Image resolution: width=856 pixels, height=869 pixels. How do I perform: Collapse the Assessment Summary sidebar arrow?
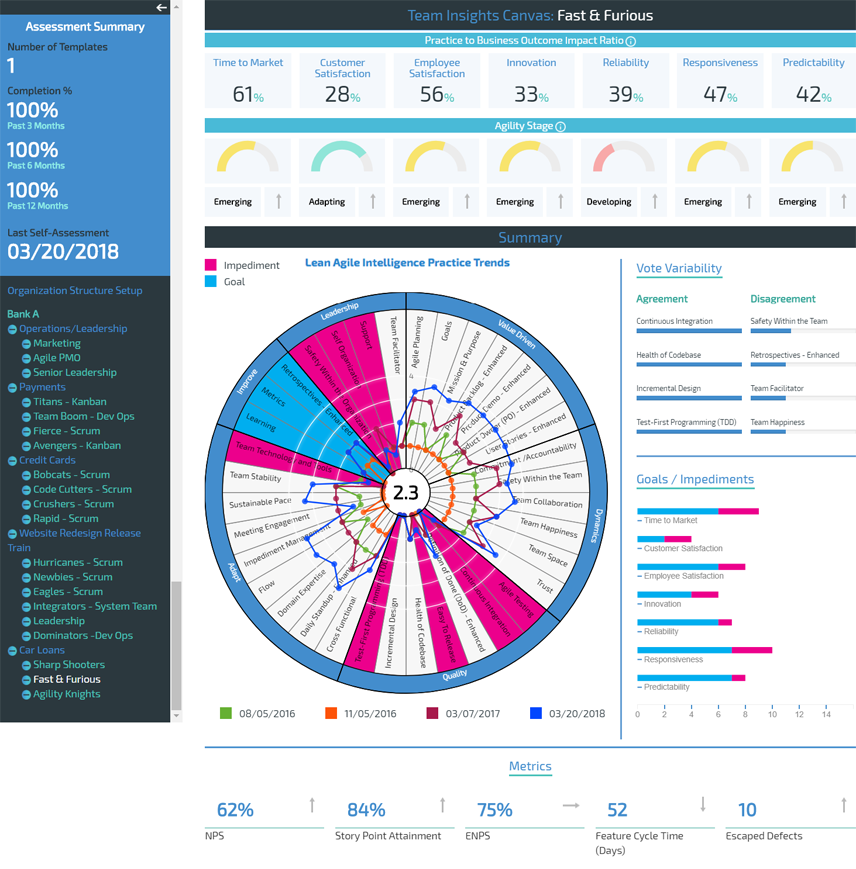[162, 8]
